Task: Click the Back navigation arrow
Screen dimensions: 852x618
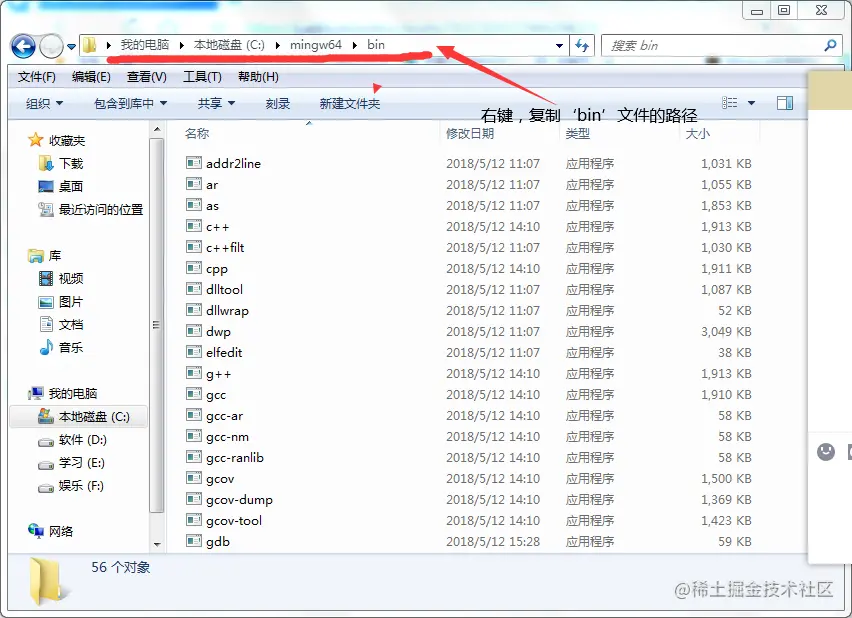Action: click(22, 45)
